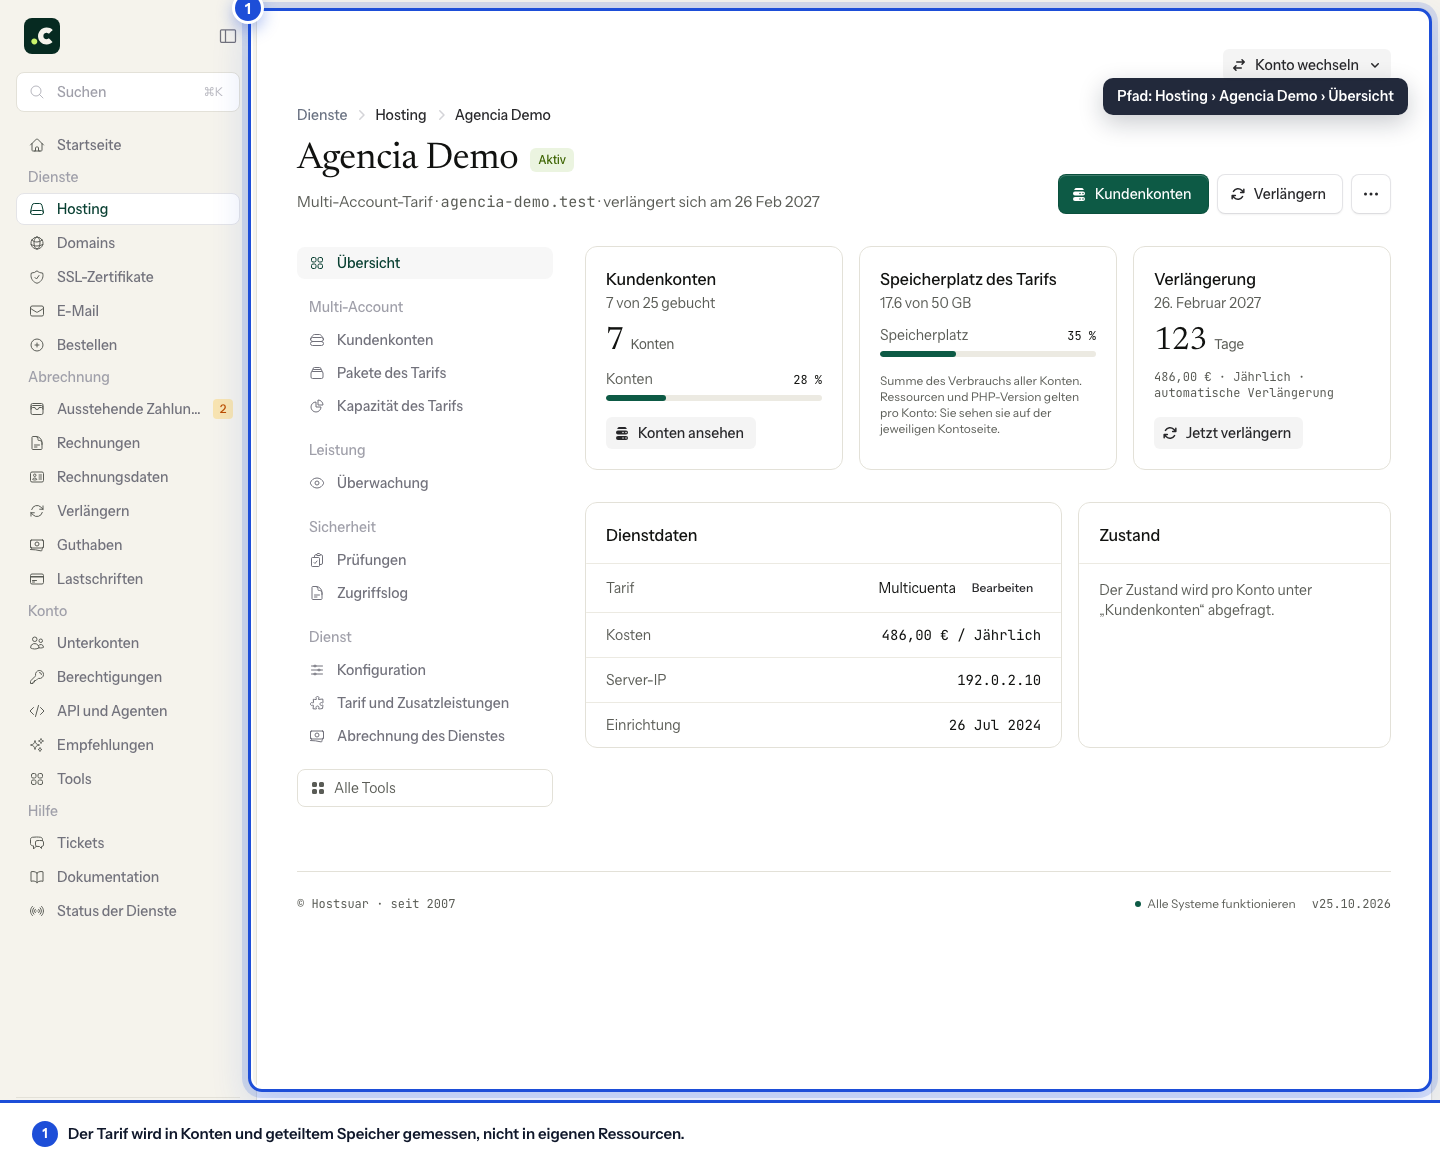Image resolution: width=1440 pixels, height=1164 pixels.
Task: Click the Empfehlungen sparkle icon
Action: coord(37,745)
